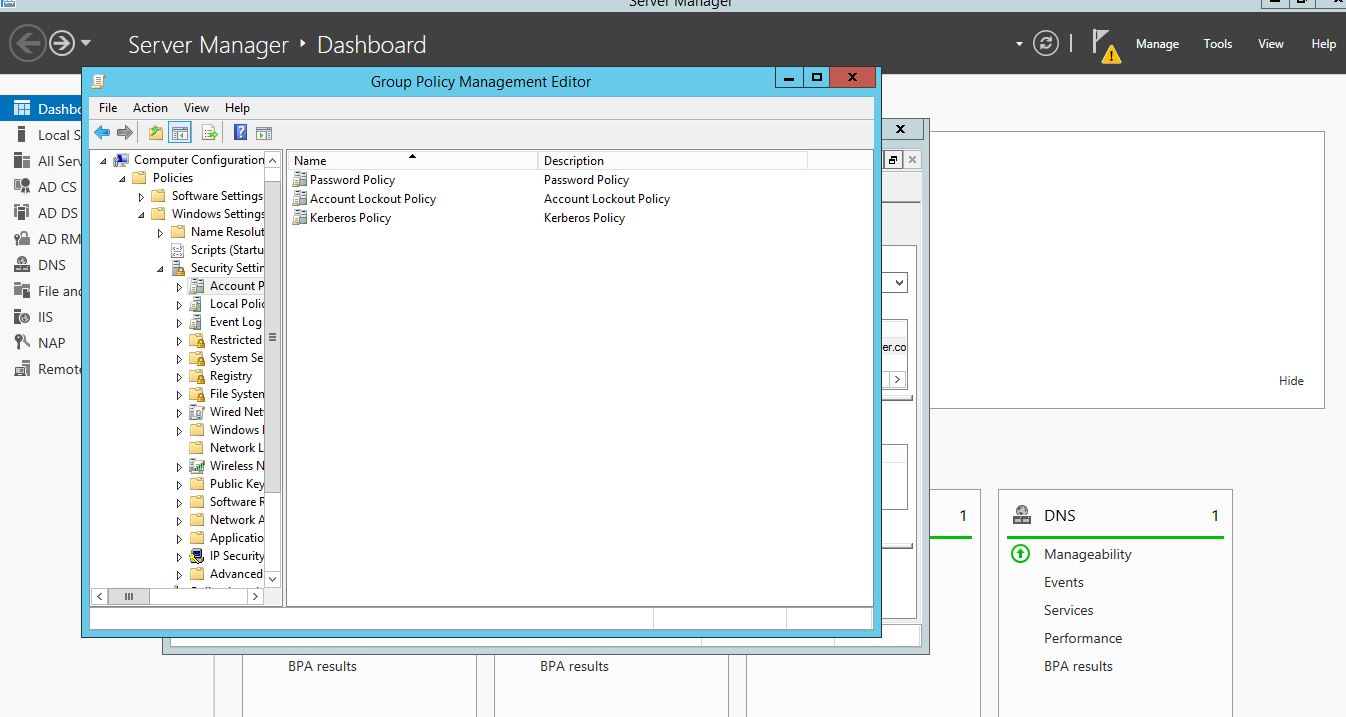Click the tree horizontal scrollbar's left arrow
The height and width of the screenshot is (717, 1346).
tap(99, 596)
